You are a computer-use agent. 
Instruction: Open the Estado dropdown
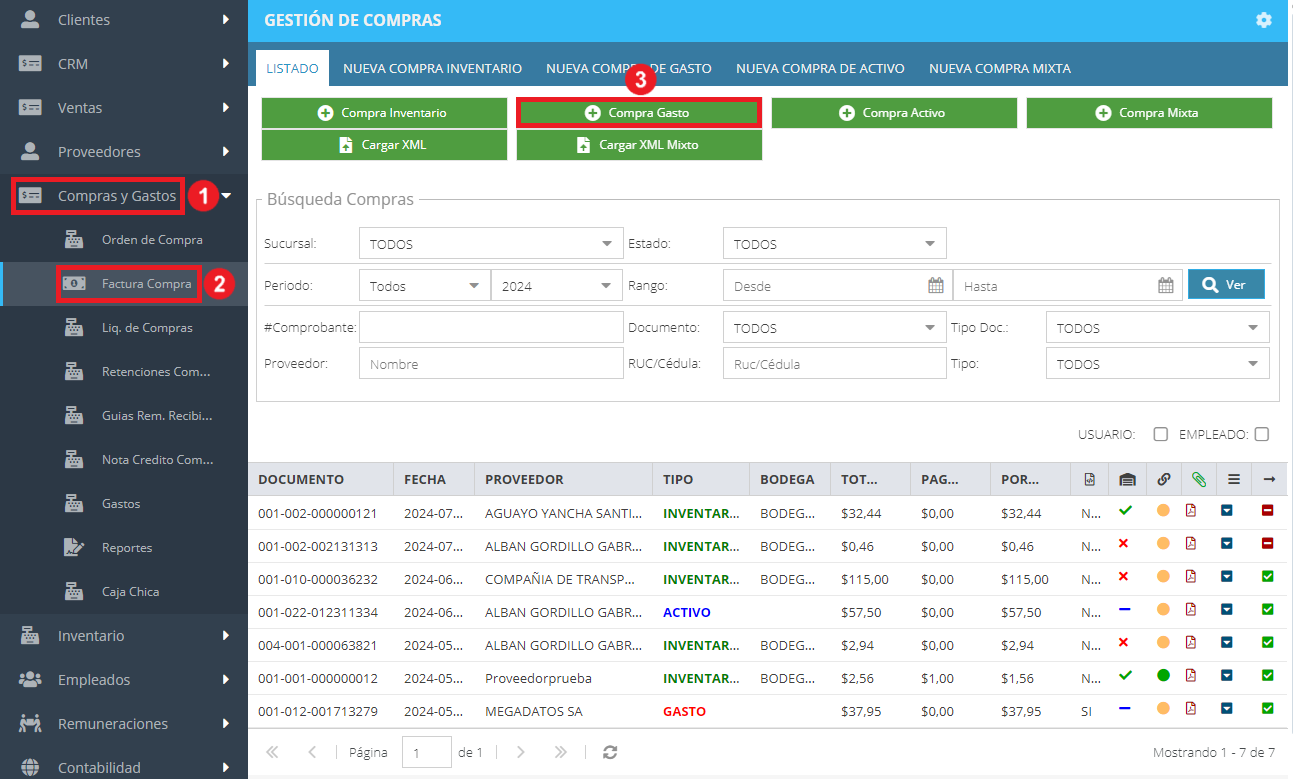(x=834, y=243)
